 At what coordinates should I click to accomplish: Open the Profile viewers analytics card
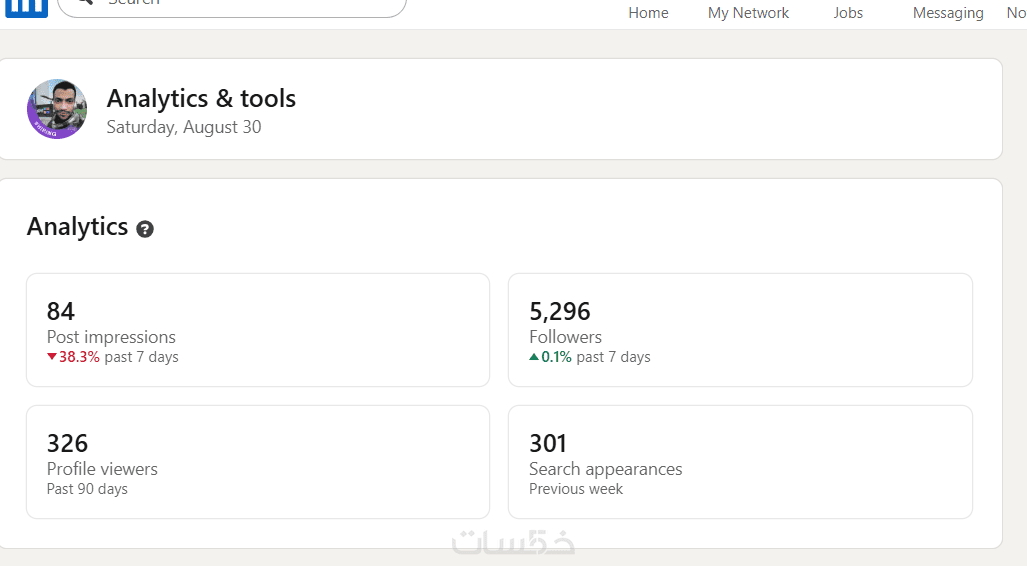pos(258,462)
